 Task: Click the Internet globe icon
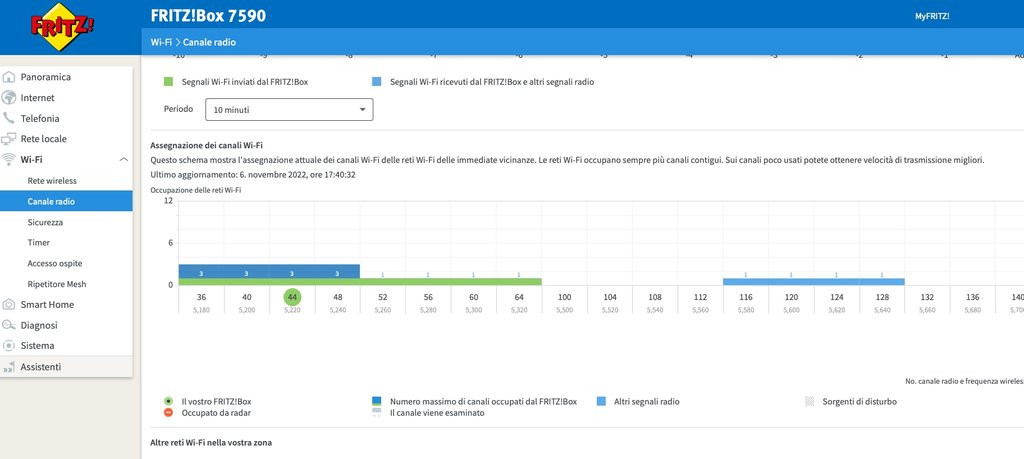point(10,98)
